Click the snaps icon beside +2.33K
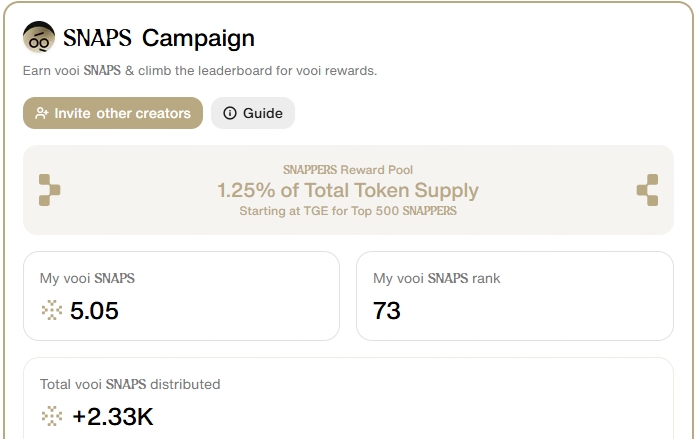Viewport: 698px width, 439px height. (x=52, y=416)
